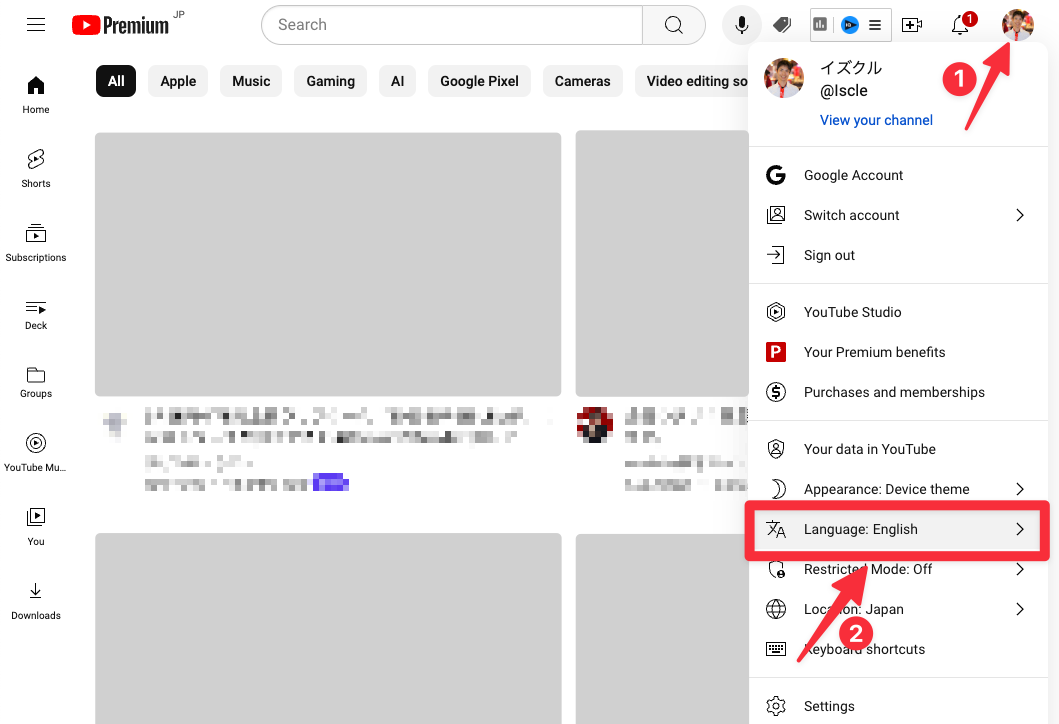Screen dimensions: 1059x724
Task: Click the keyboard icon in menu
Action: pyautogui.click(x=776, y=649)
